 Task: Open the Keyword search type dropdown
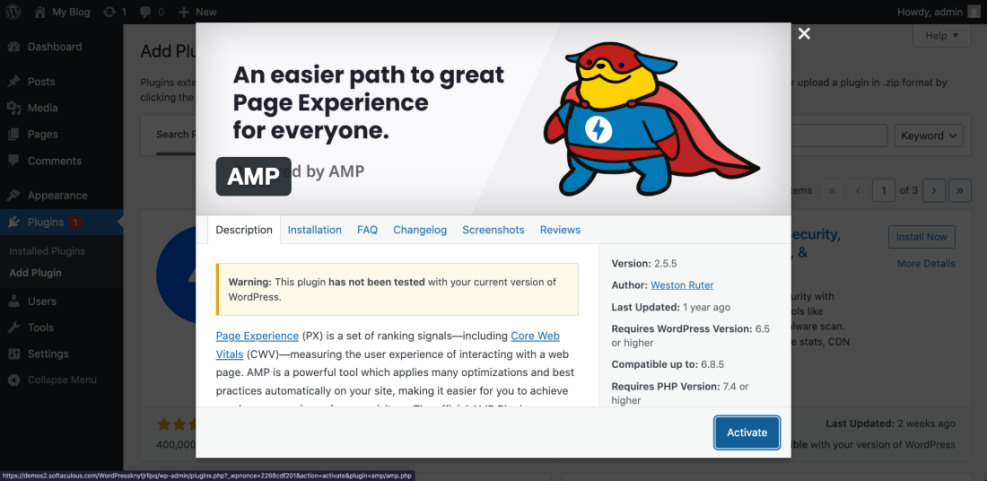click(929, 135)
